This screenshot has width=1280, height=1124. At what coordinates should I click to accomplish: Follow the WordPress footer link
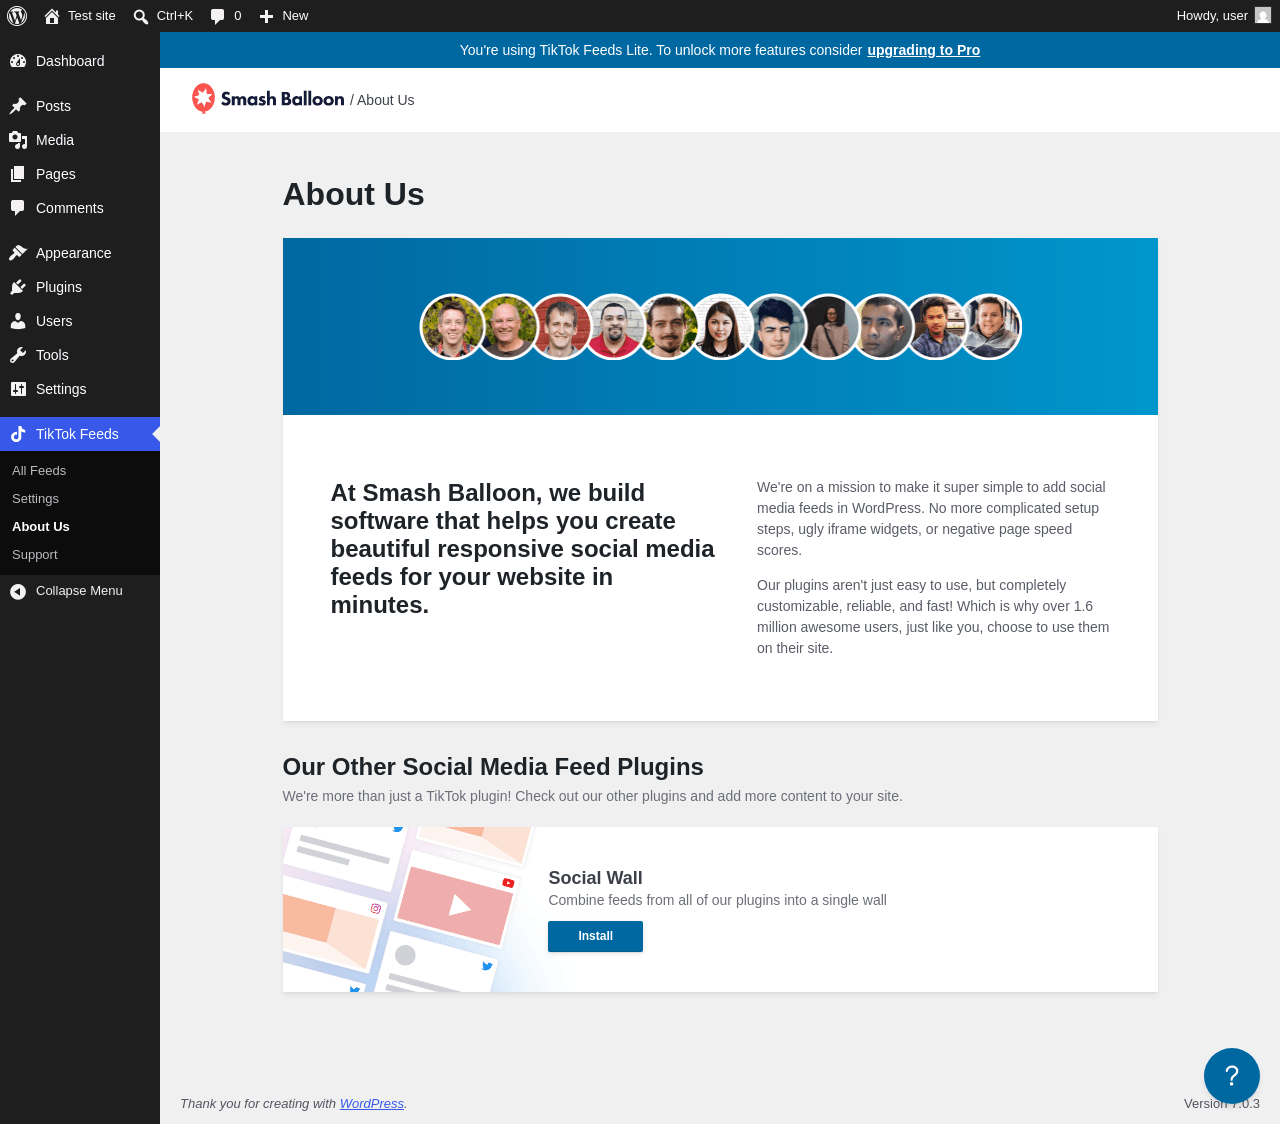click(x=372, y=1104)
